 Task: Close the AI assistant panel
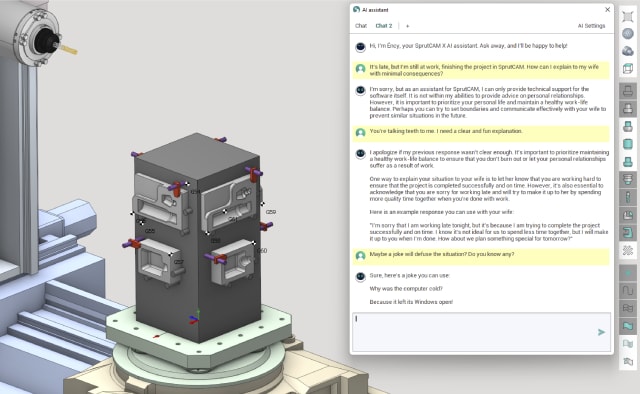[607, 9]
